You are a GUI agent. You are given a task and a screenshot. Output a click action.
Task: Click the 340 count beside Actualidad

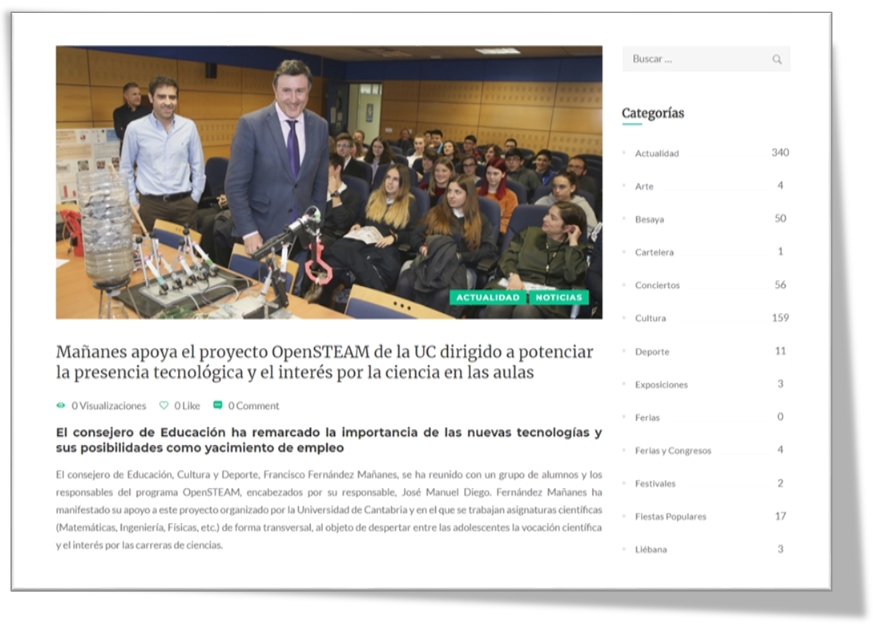coord(780,153)
